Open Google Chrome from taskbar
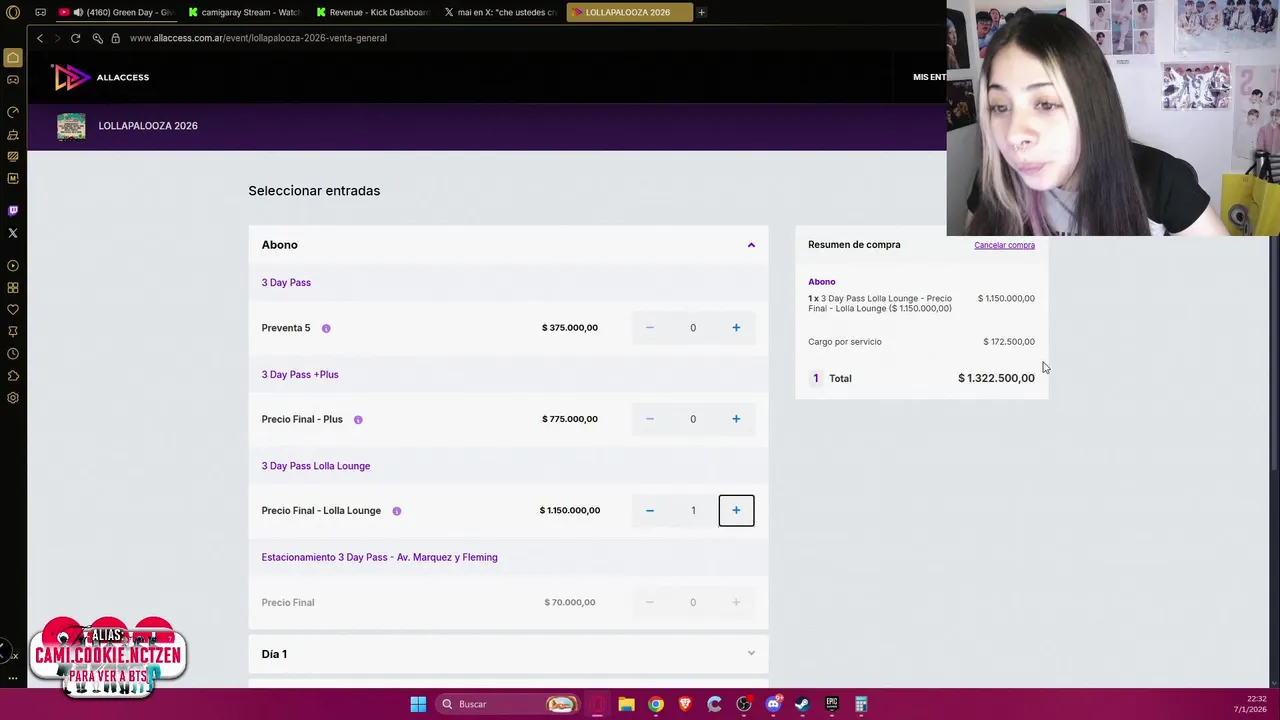This screenshot has height=720, width=1280. pos(656,704)
